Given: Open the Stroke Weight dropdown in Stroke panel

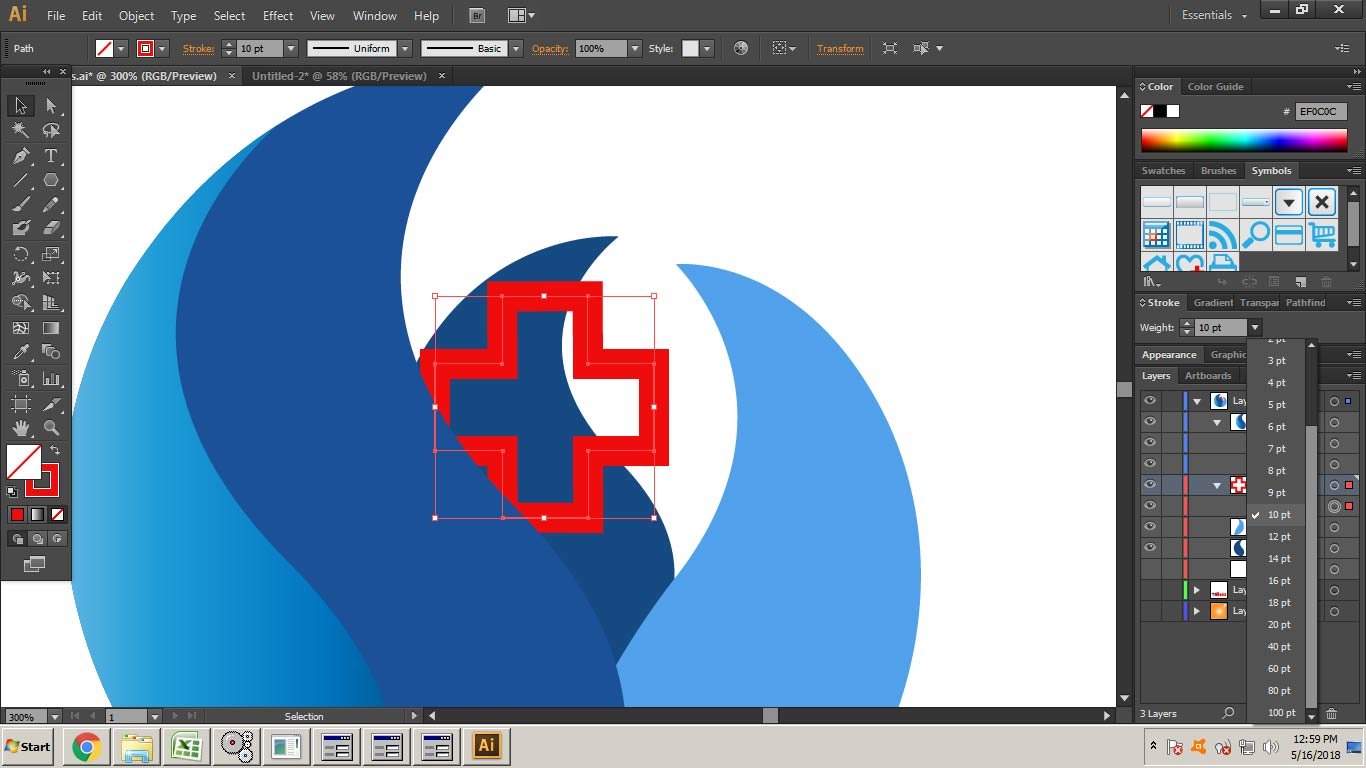Looking at the screenshot, I should point(1255,327).
